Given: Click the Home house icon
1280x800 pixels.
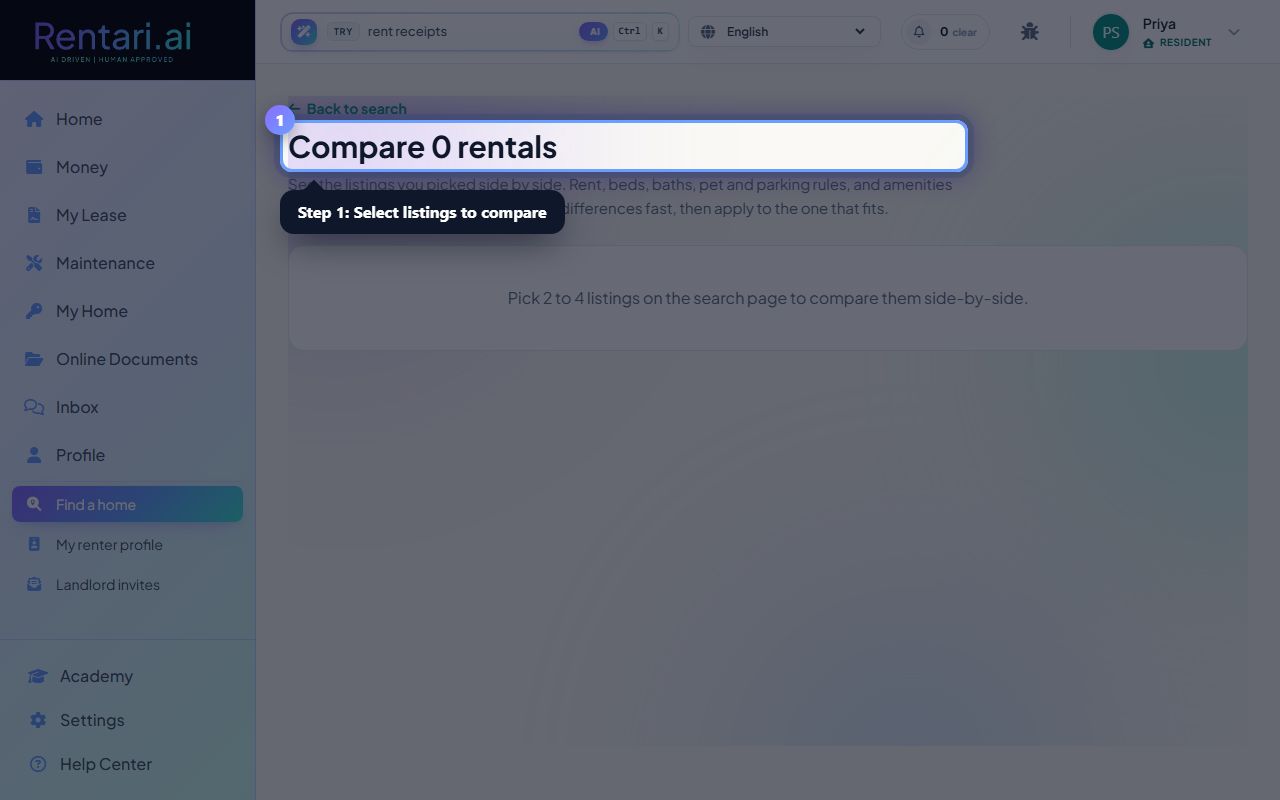Looking at the screenshot, I should [x=34, y=119].
